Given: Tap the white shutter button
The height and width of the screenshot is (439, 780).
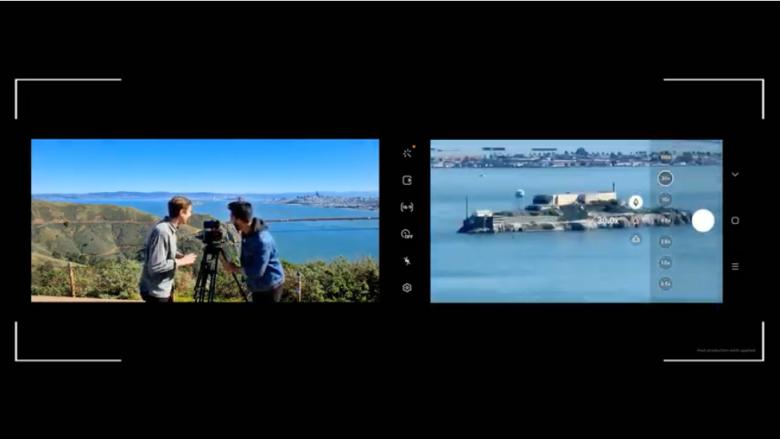Looking at the screenshot, I should [703, 220].
